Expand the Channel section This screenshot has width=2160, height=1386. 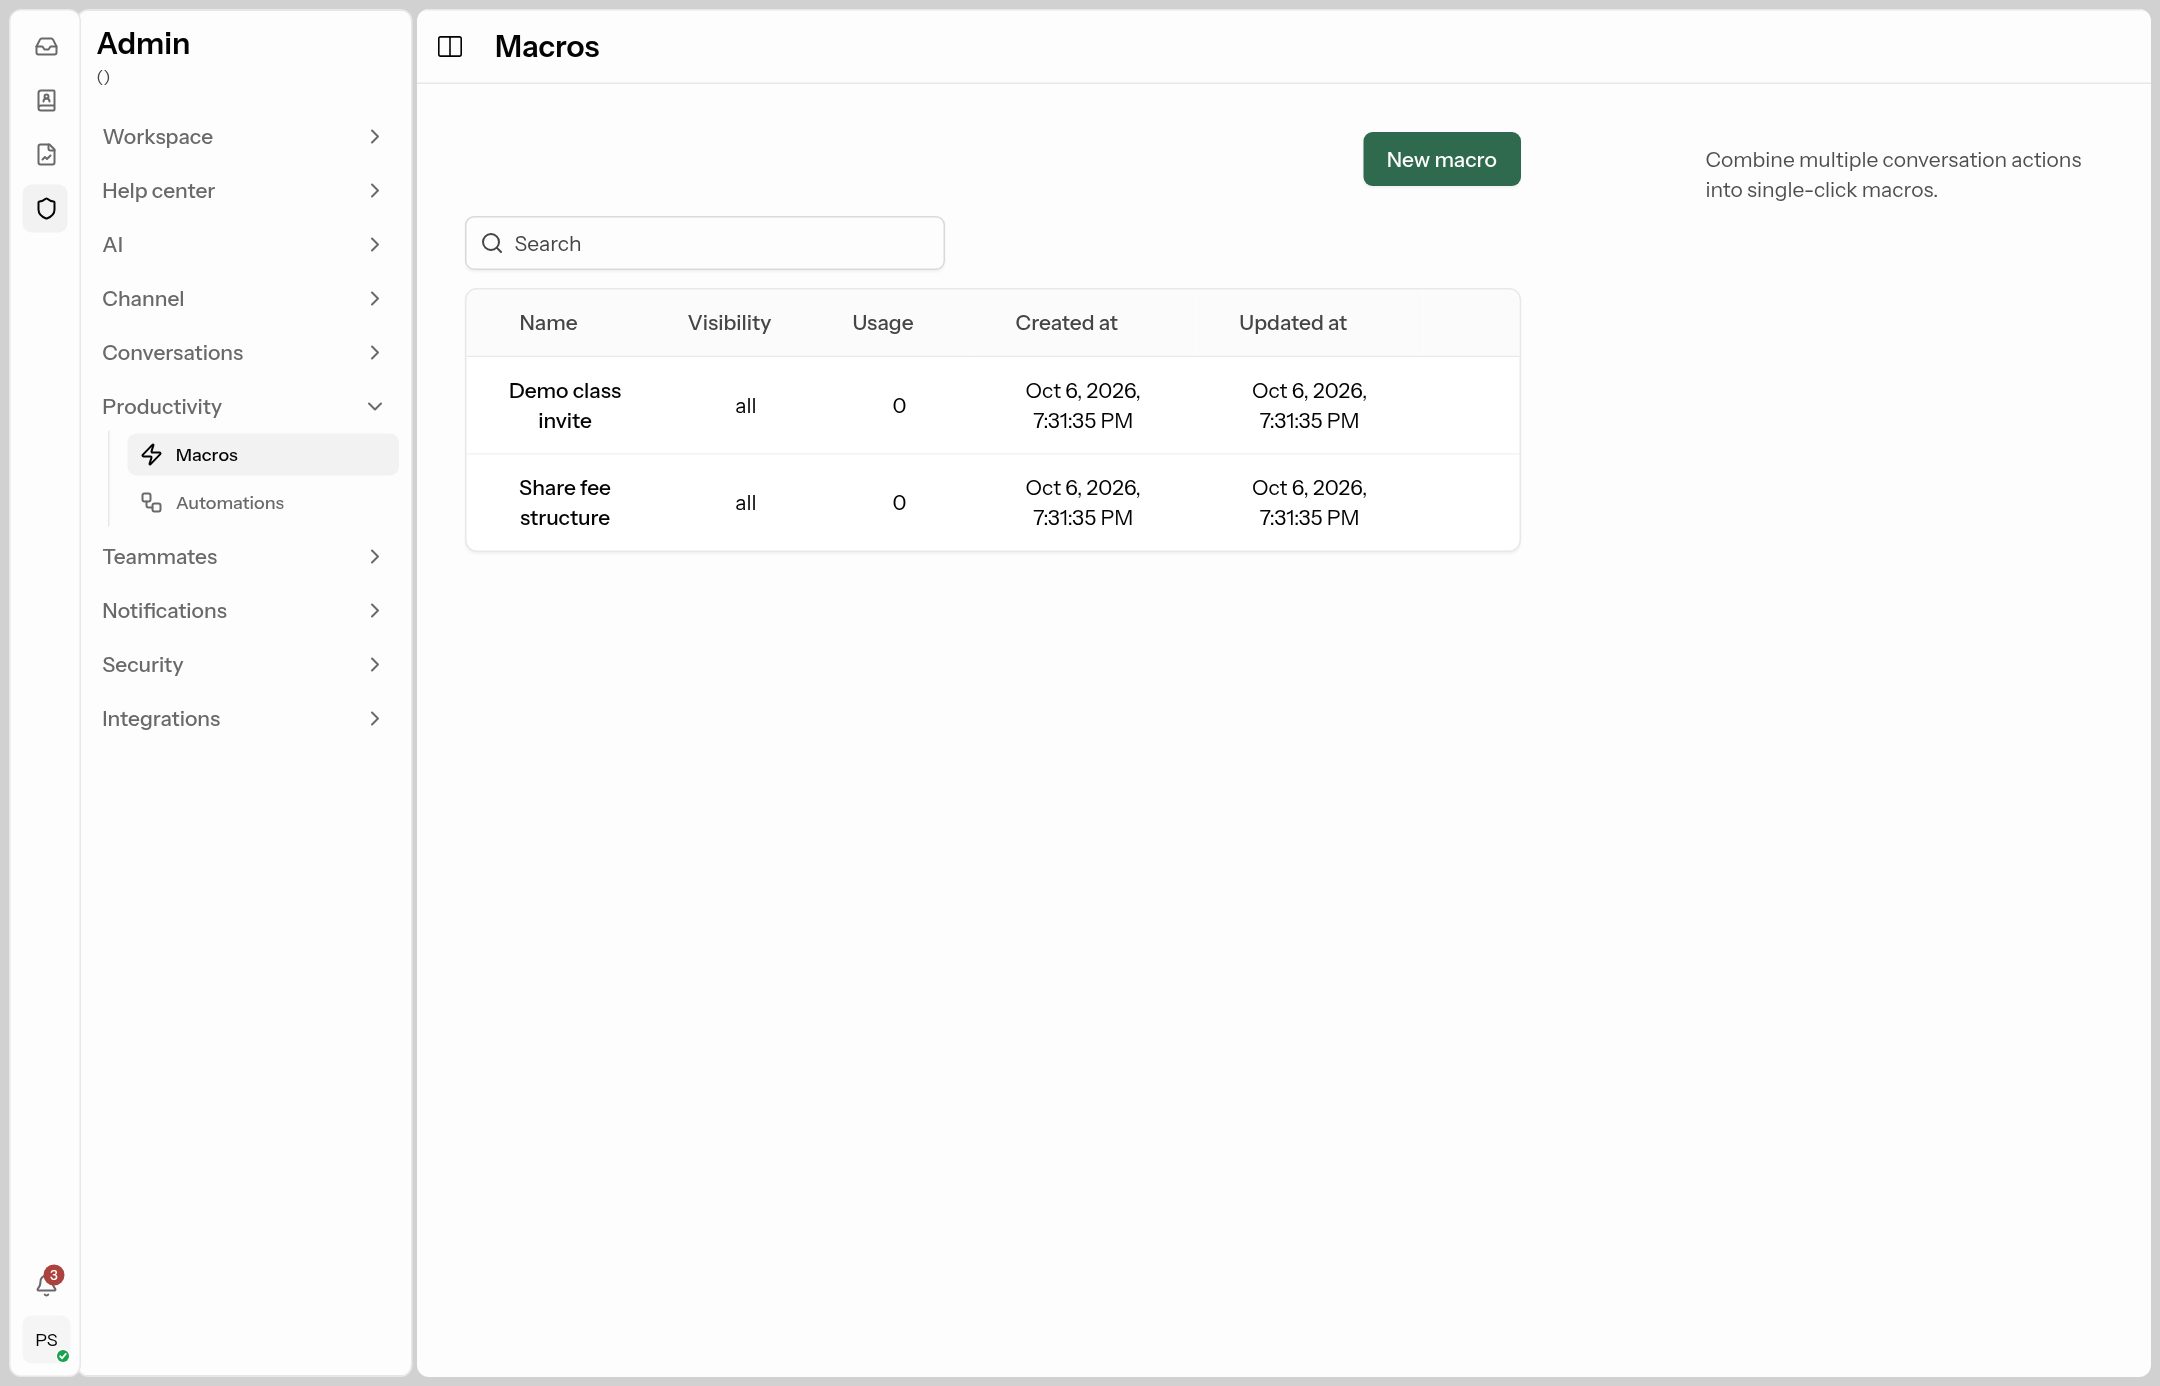click(x=243, y=298)
